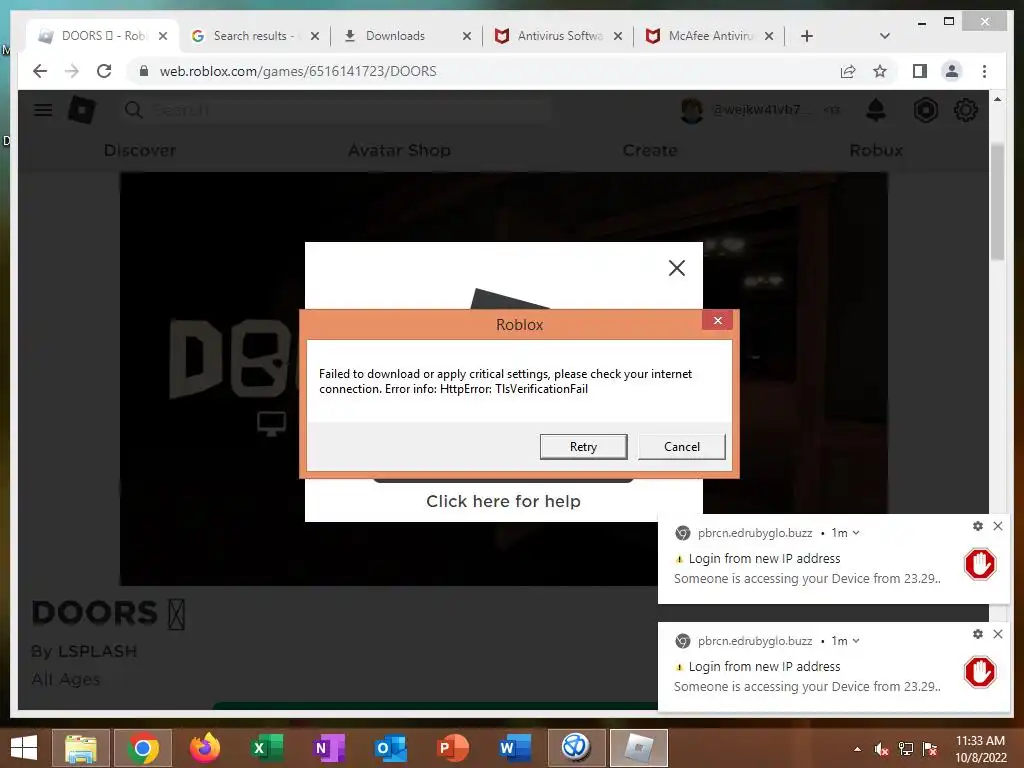Screen dimensions: 1024x768
Task: Switch to the Search results tab
Action: click(253, 36)
